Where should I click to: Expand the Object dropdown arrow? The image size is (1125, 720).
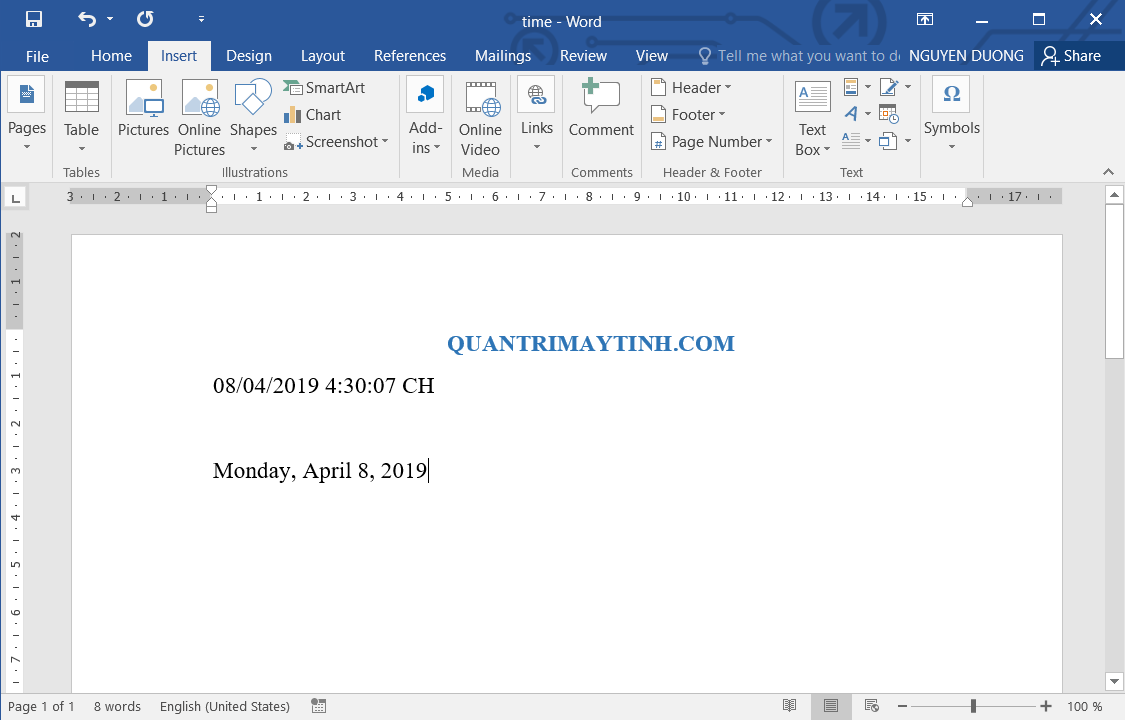coord(908,141)
